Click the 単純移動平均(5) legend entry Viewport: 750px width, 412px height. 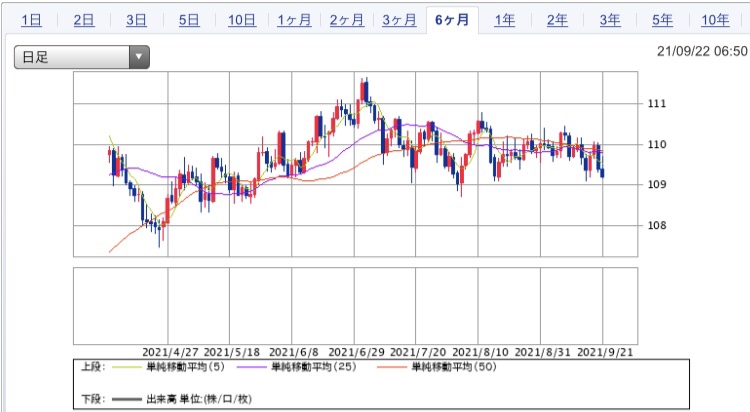pos(185,367)
